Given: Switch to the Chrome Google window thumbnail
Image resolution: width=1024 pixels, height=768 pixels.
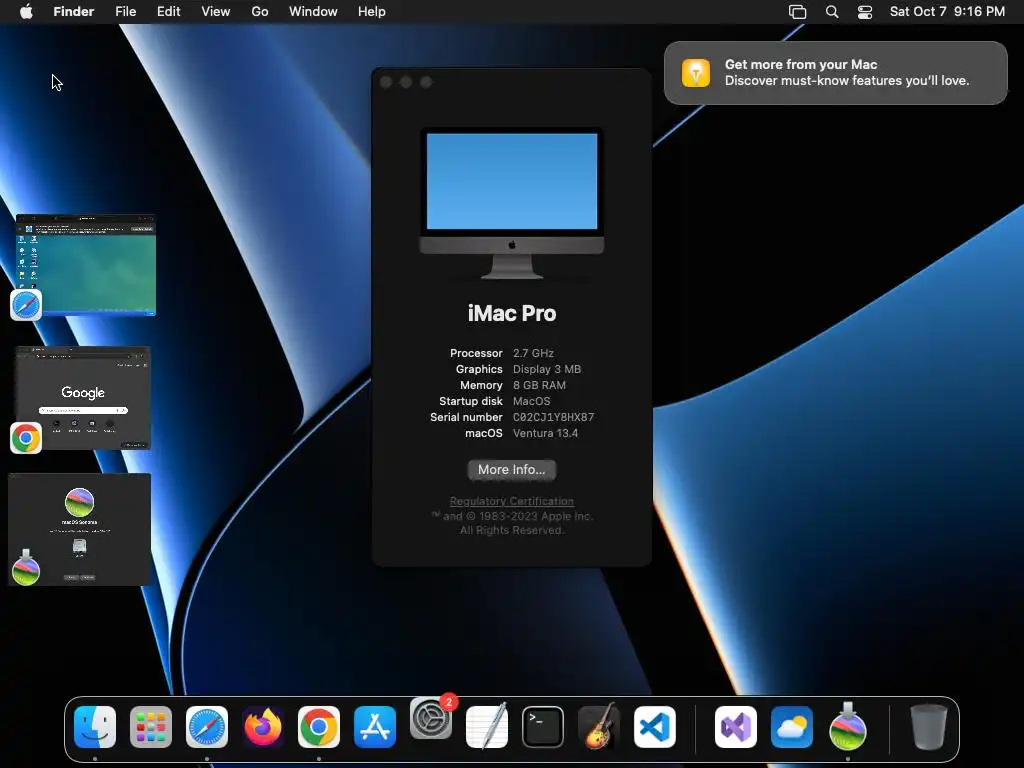Looking at the screenshot, I should (x=83, y=398).
